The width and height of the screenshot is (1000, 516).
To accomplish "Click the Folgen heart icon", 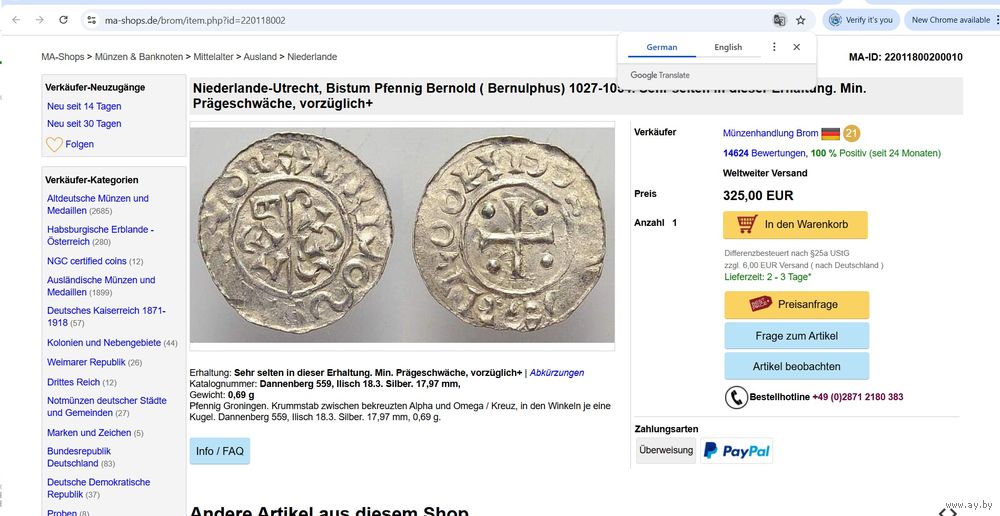I will pos(54,144).
